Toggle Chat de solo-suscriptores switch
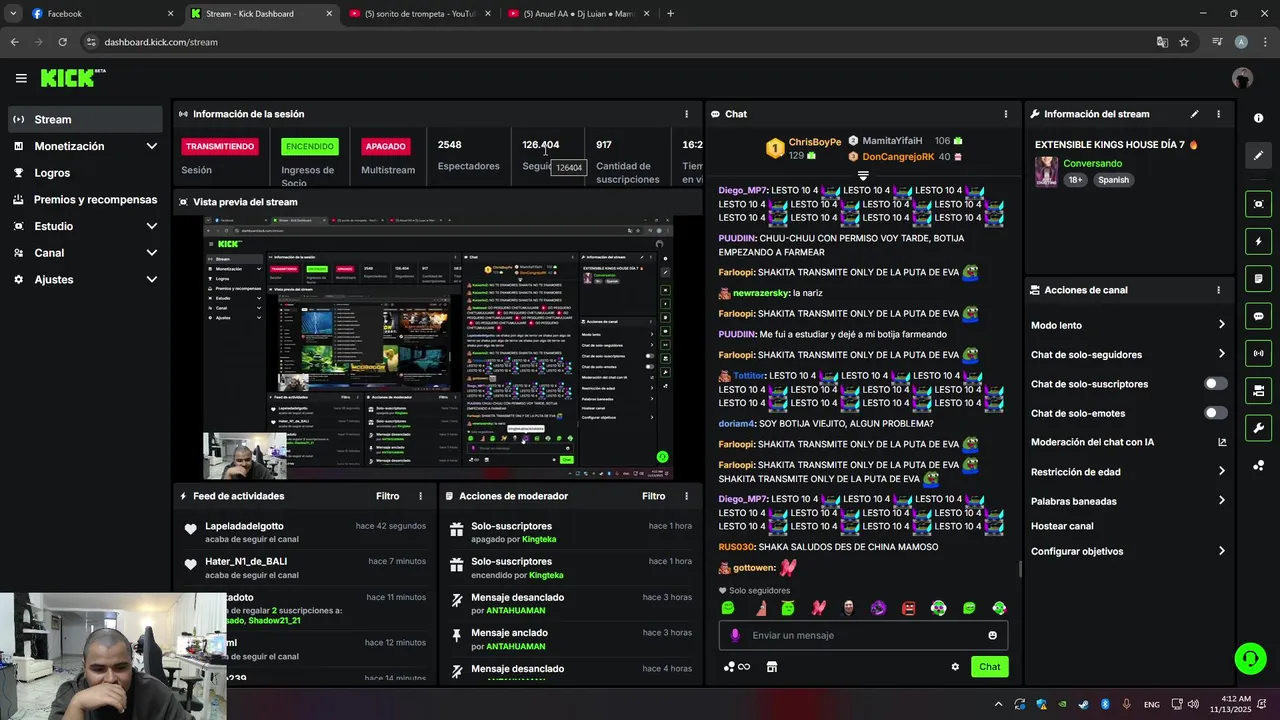The height and width of the screenshot is (720, 1280). click(1215, 384)
